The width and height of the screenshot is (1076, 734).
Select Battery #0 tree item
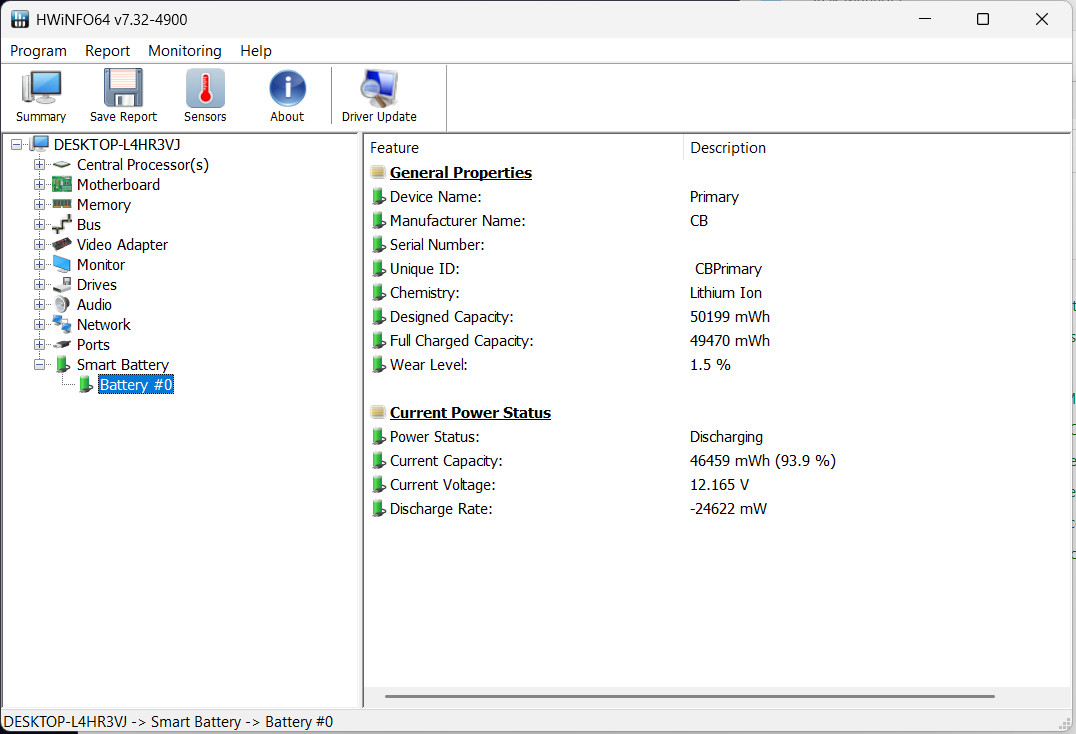click(x=136, y=385)
